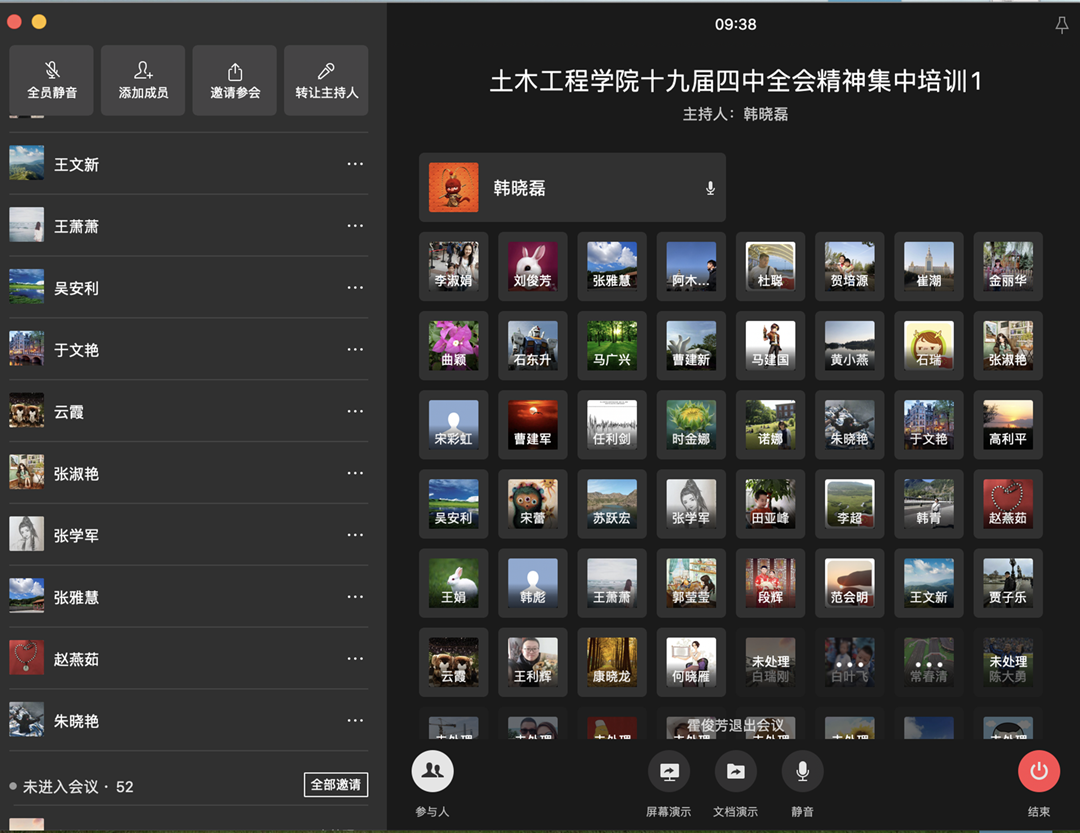Viewport: 1080px width, 833px height.
Task: Toggle the 参与人 participants panel
Action: pos(432,771)
